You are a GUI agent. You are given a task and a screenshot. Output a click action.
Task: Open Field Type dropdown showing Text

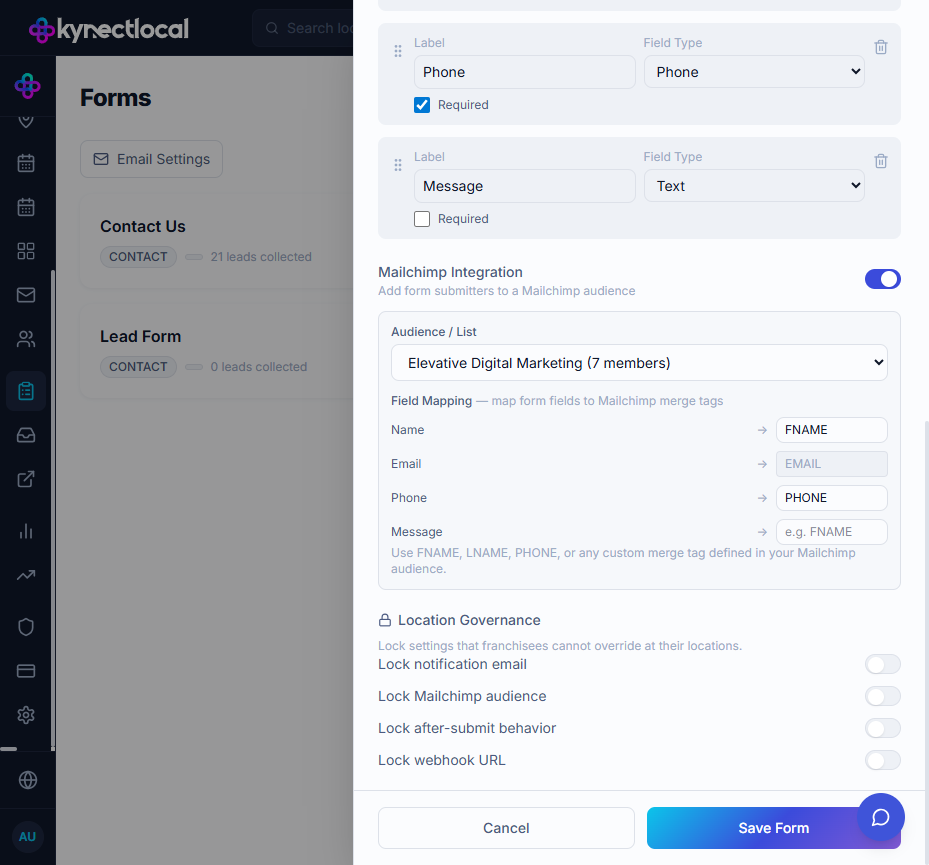coord(754,186)
